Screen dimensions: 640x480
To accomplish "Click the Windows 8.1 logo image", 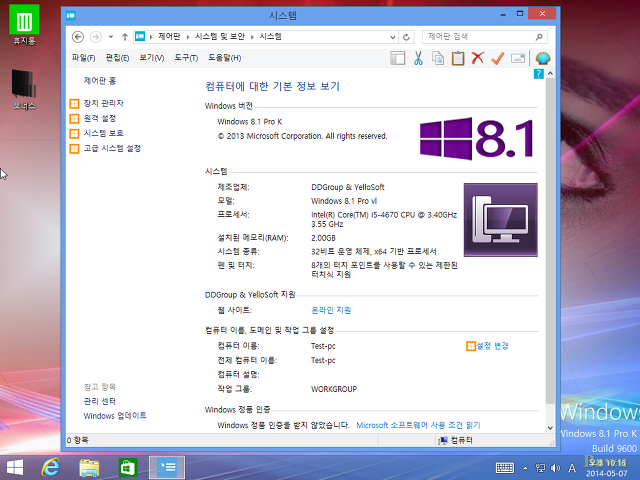I will (476, 138).
